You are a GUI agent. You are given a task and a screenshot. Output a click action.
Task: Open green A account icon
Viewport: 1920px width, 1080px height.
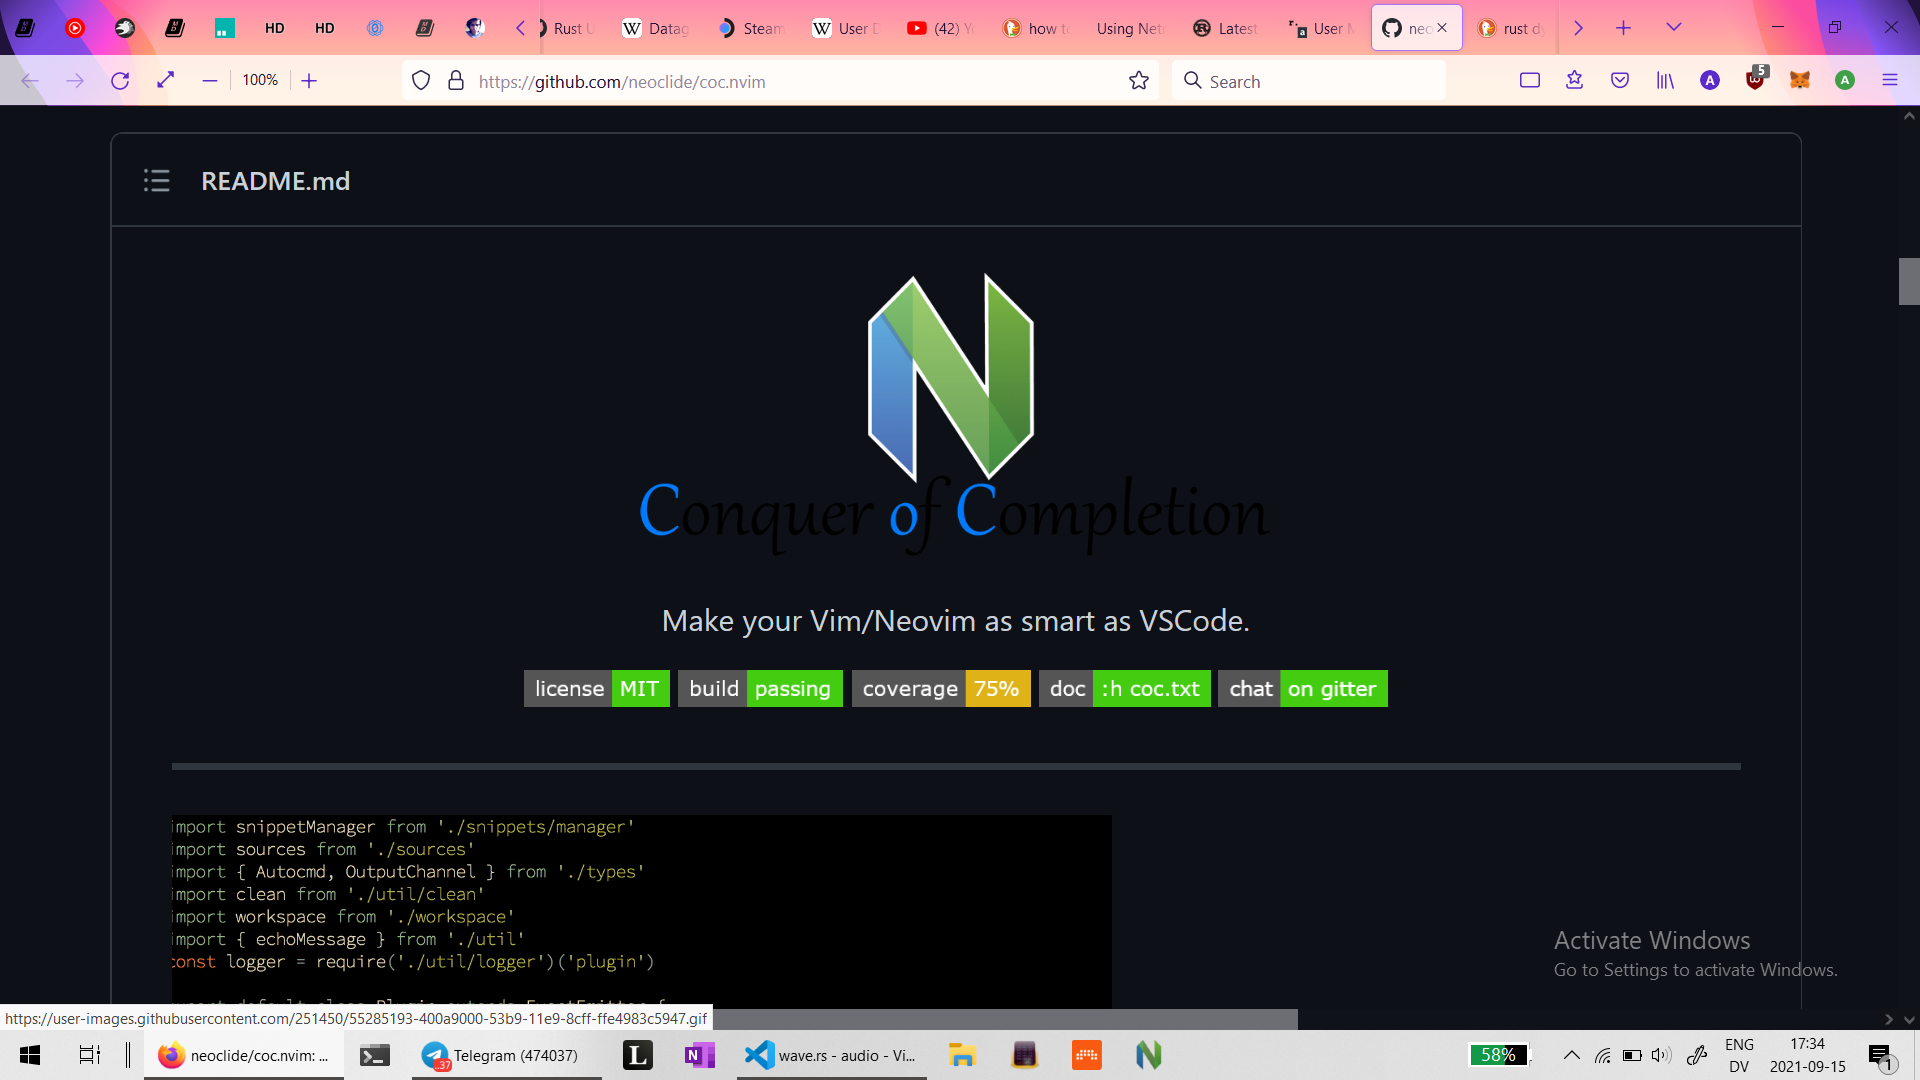1845,81
